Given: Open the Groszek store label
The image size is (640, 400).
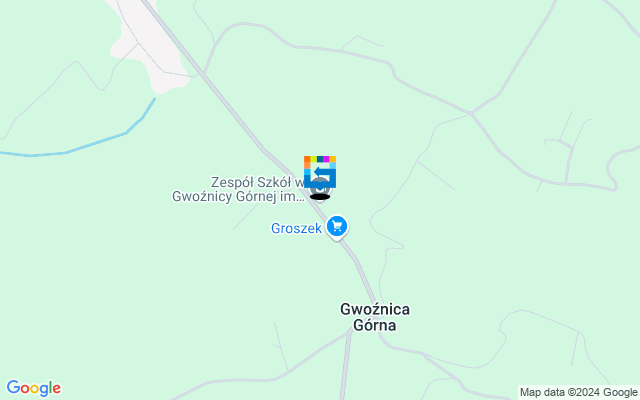Looking at the screenshot, I should pyautogui.click(x=296, y=228).
